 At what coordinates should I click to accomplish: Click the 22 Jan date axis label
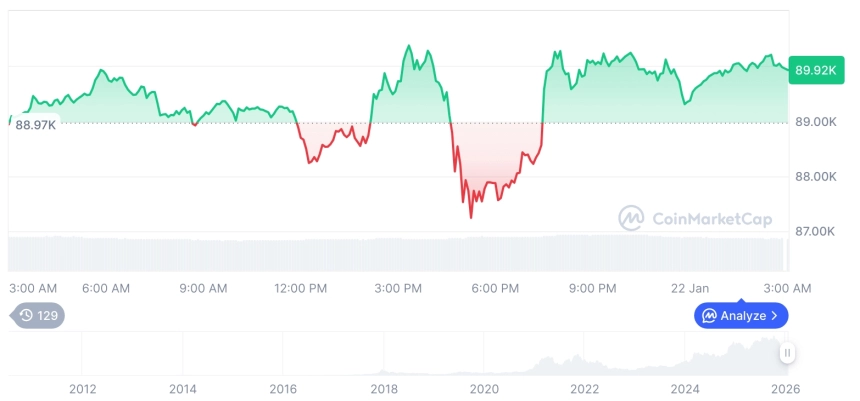point(690,288)
